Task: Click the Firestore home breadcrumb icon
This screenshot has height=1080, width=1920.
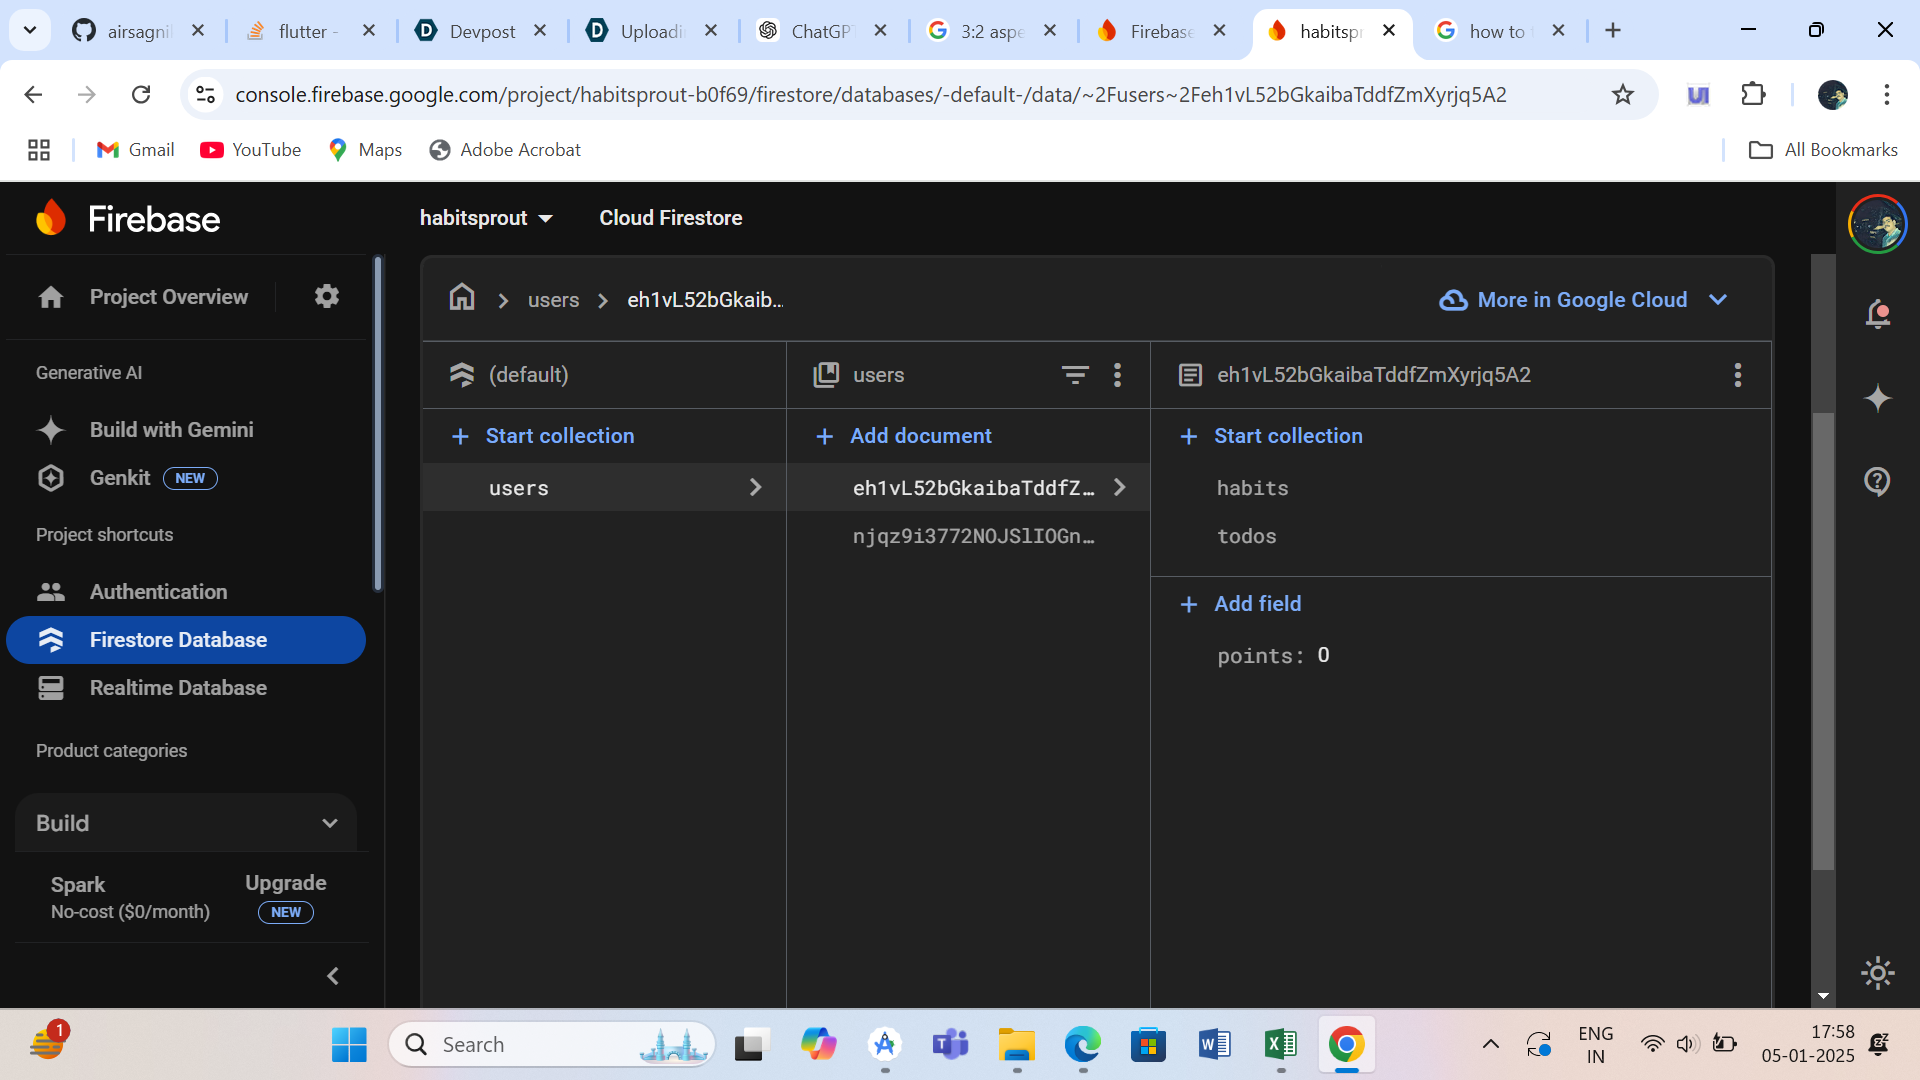Action: pos(461,298)
